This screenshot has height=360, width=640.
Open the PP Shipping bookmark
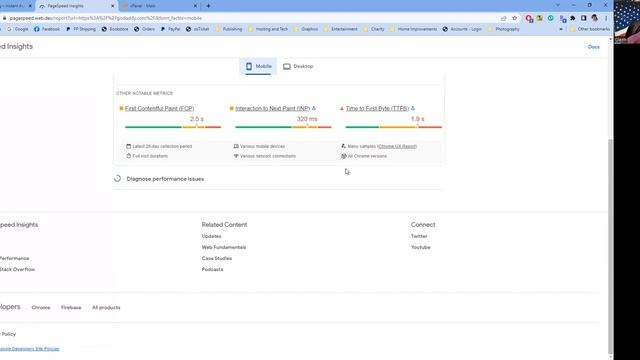pos(81,29)
